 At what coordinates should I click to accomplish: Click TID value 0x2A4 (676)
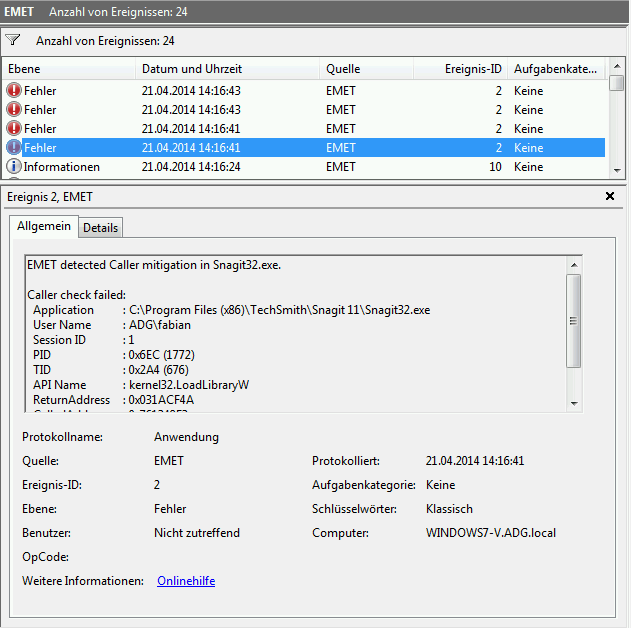pyautogui.click(x=159, y=370)
